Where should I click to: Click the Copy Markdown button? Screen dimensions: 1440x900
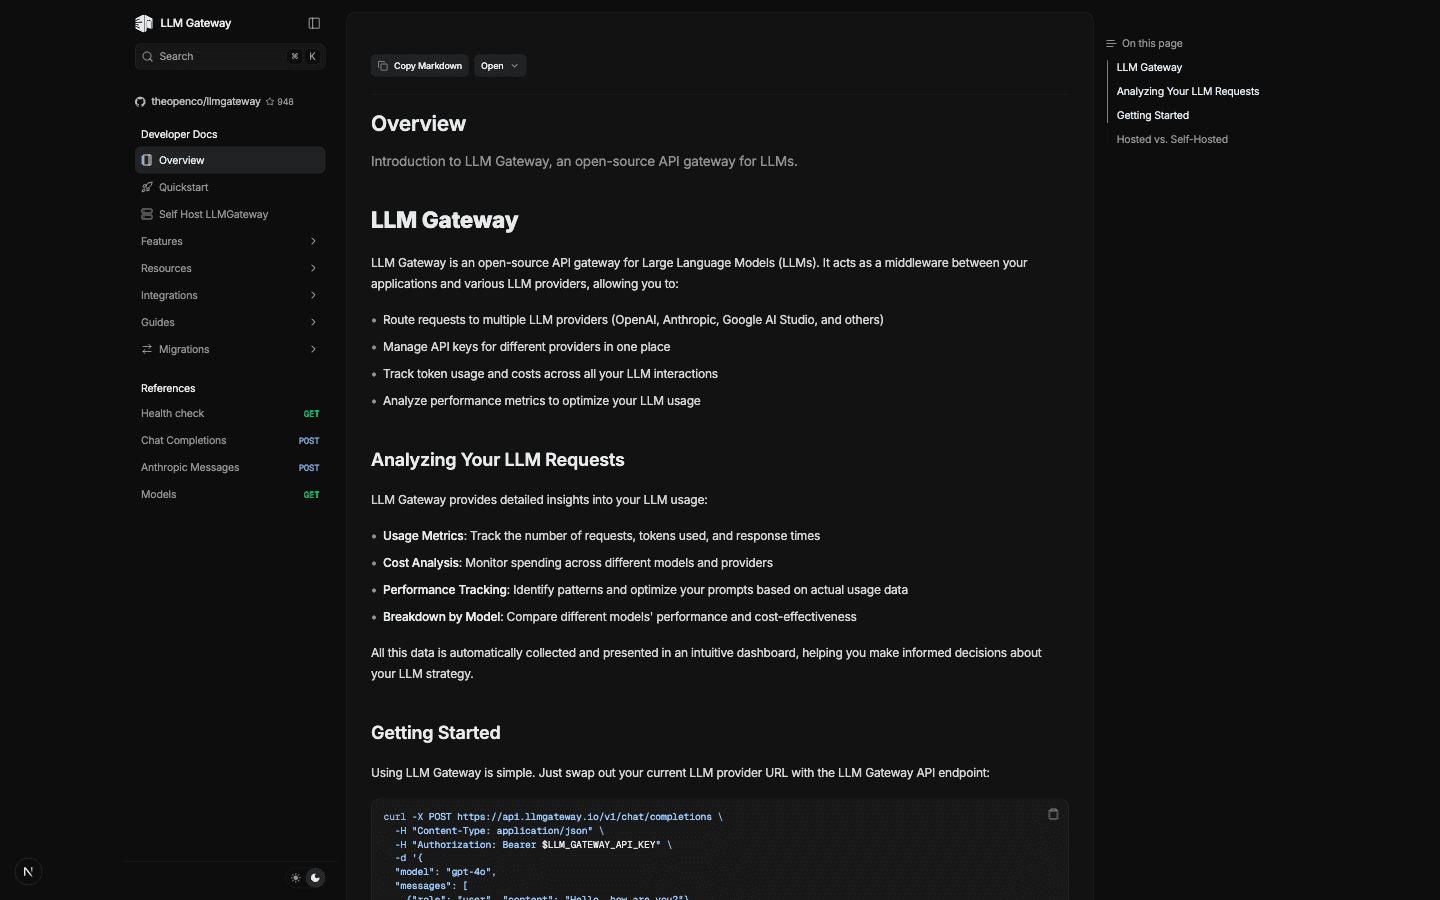(x=419, y=65)
